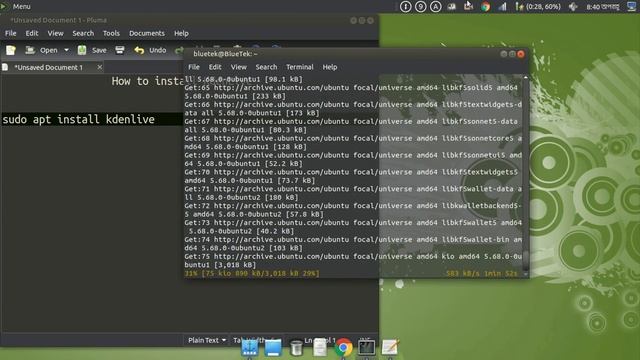Click the 'sudo apt install kdenlive' line
The width and height of the screenshot is (640, 360).
point(78,119)
